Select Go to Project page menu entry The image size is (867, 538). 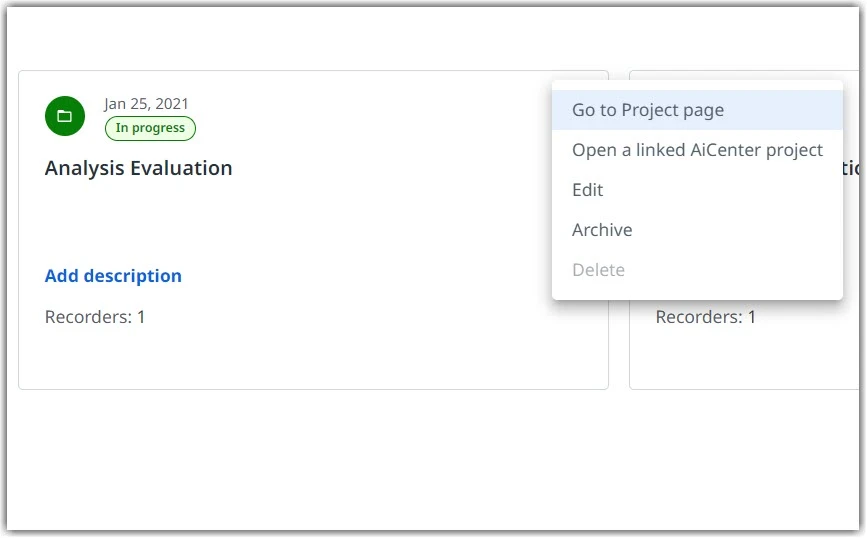tap(697, 110)
